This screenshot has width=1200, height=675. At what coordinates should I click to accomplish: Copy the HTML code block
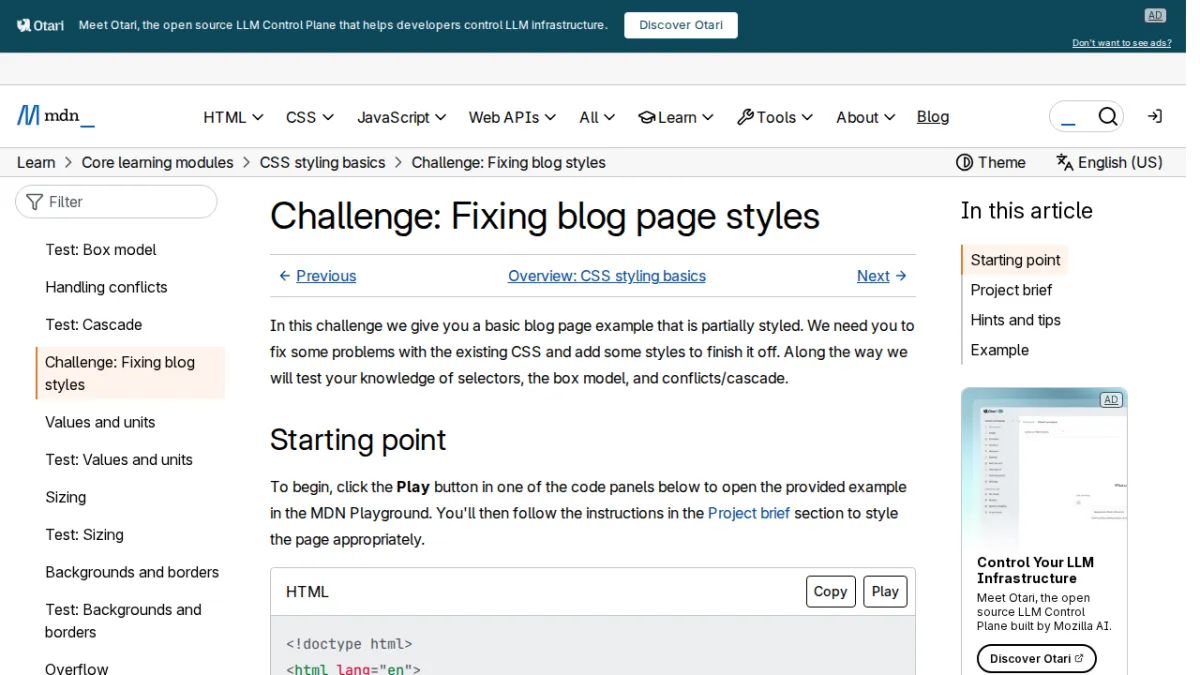coord(831,592)
